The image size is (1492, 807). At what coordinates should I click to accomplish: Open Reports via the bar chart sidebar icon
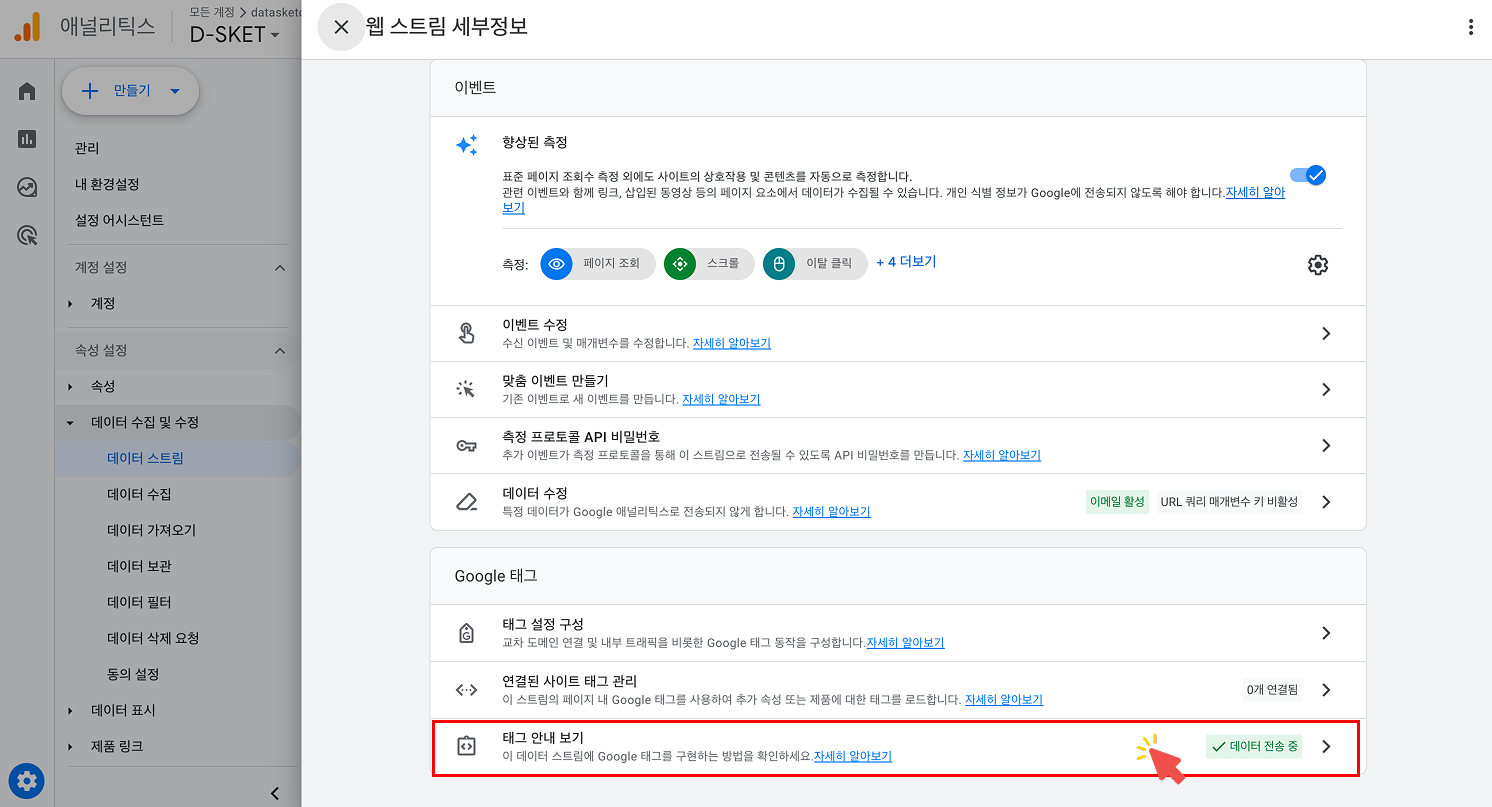(26, 138)
